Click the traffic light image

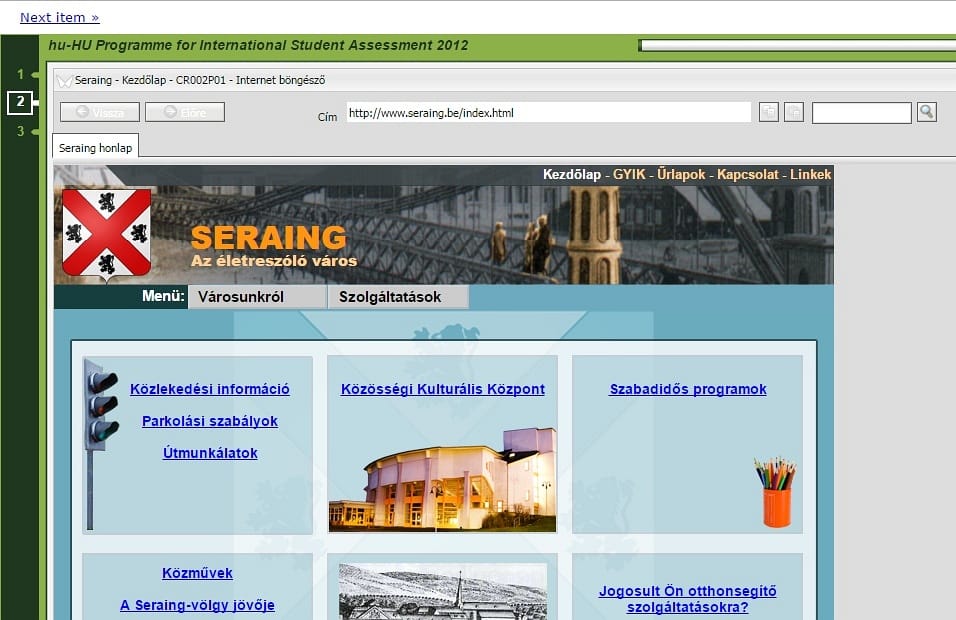pos(101,443)
